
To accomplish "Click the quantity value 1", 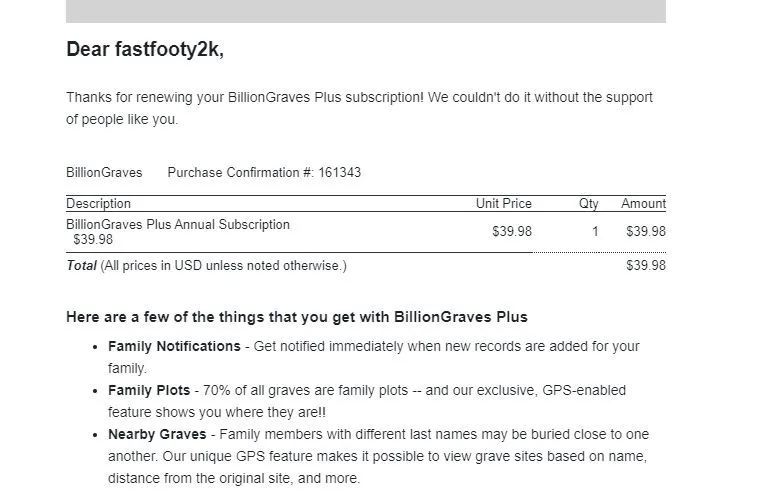I will 595,231.
